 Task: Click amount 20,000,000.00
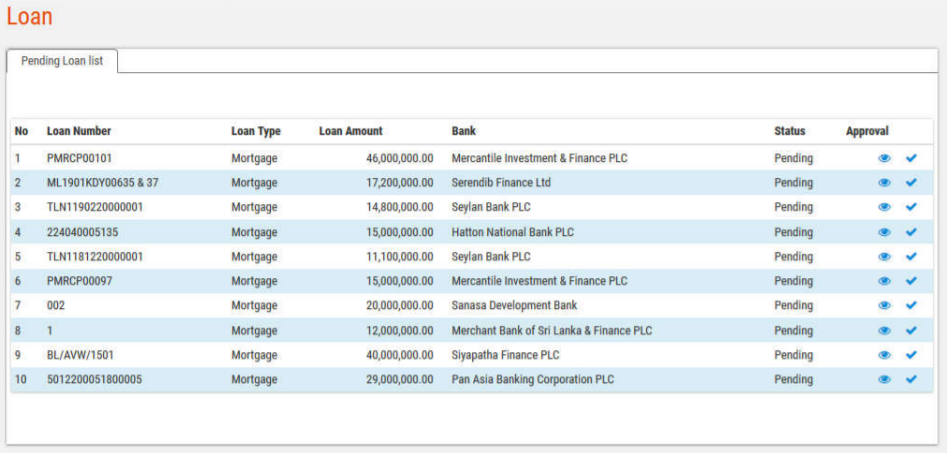coord(400,305)
